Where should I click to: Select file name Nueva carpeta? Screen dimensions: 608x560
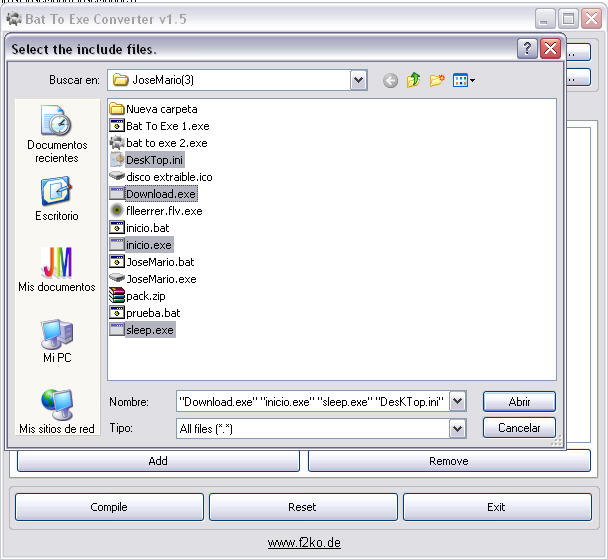[162, 109]
